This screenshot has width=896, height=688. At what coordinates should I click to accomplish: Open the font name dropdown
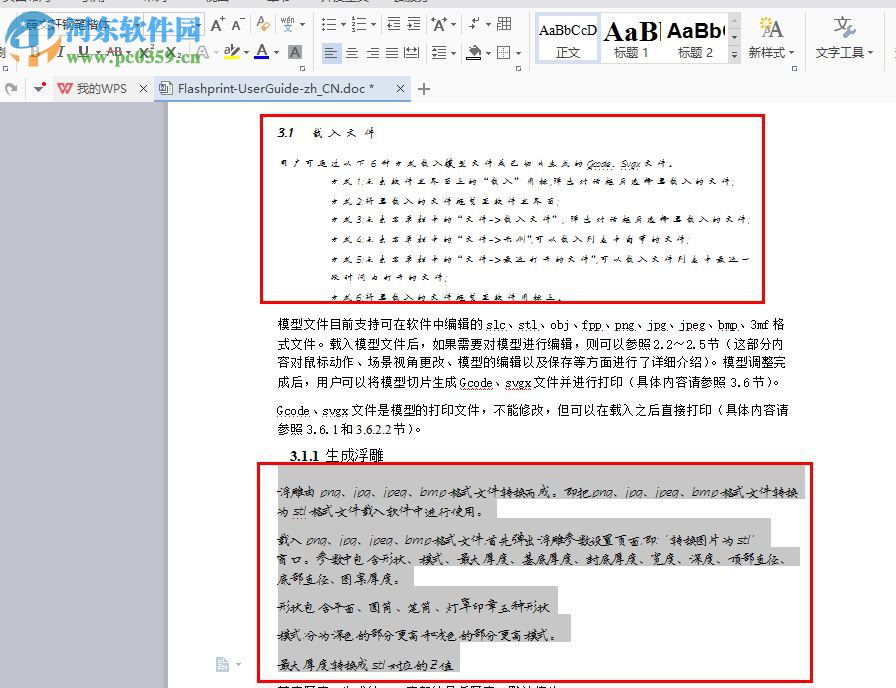pyautogui.click(x=197, y=22)
